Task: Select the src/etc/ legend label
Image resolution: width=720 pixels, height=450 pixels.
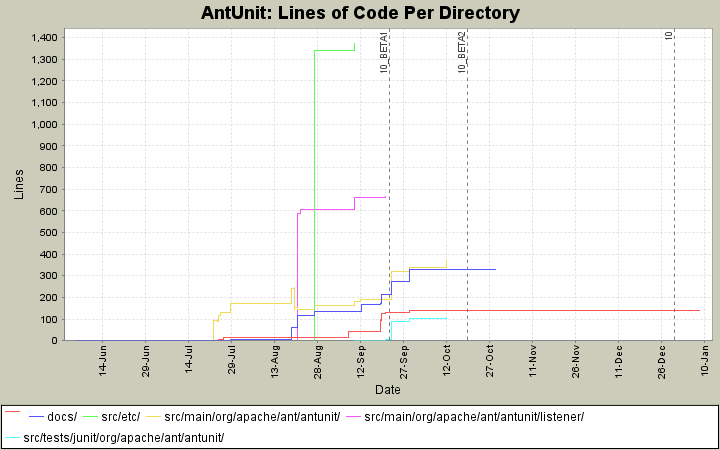Action: point(121,417)
